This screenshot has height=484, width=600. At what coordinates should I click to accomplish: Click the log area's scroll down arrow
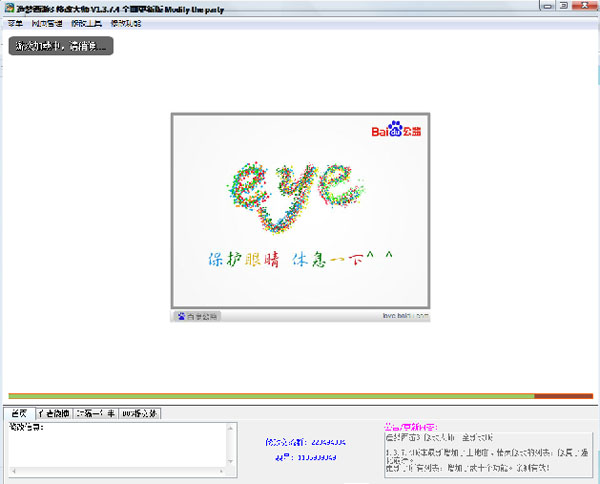[x=231, y=461]
